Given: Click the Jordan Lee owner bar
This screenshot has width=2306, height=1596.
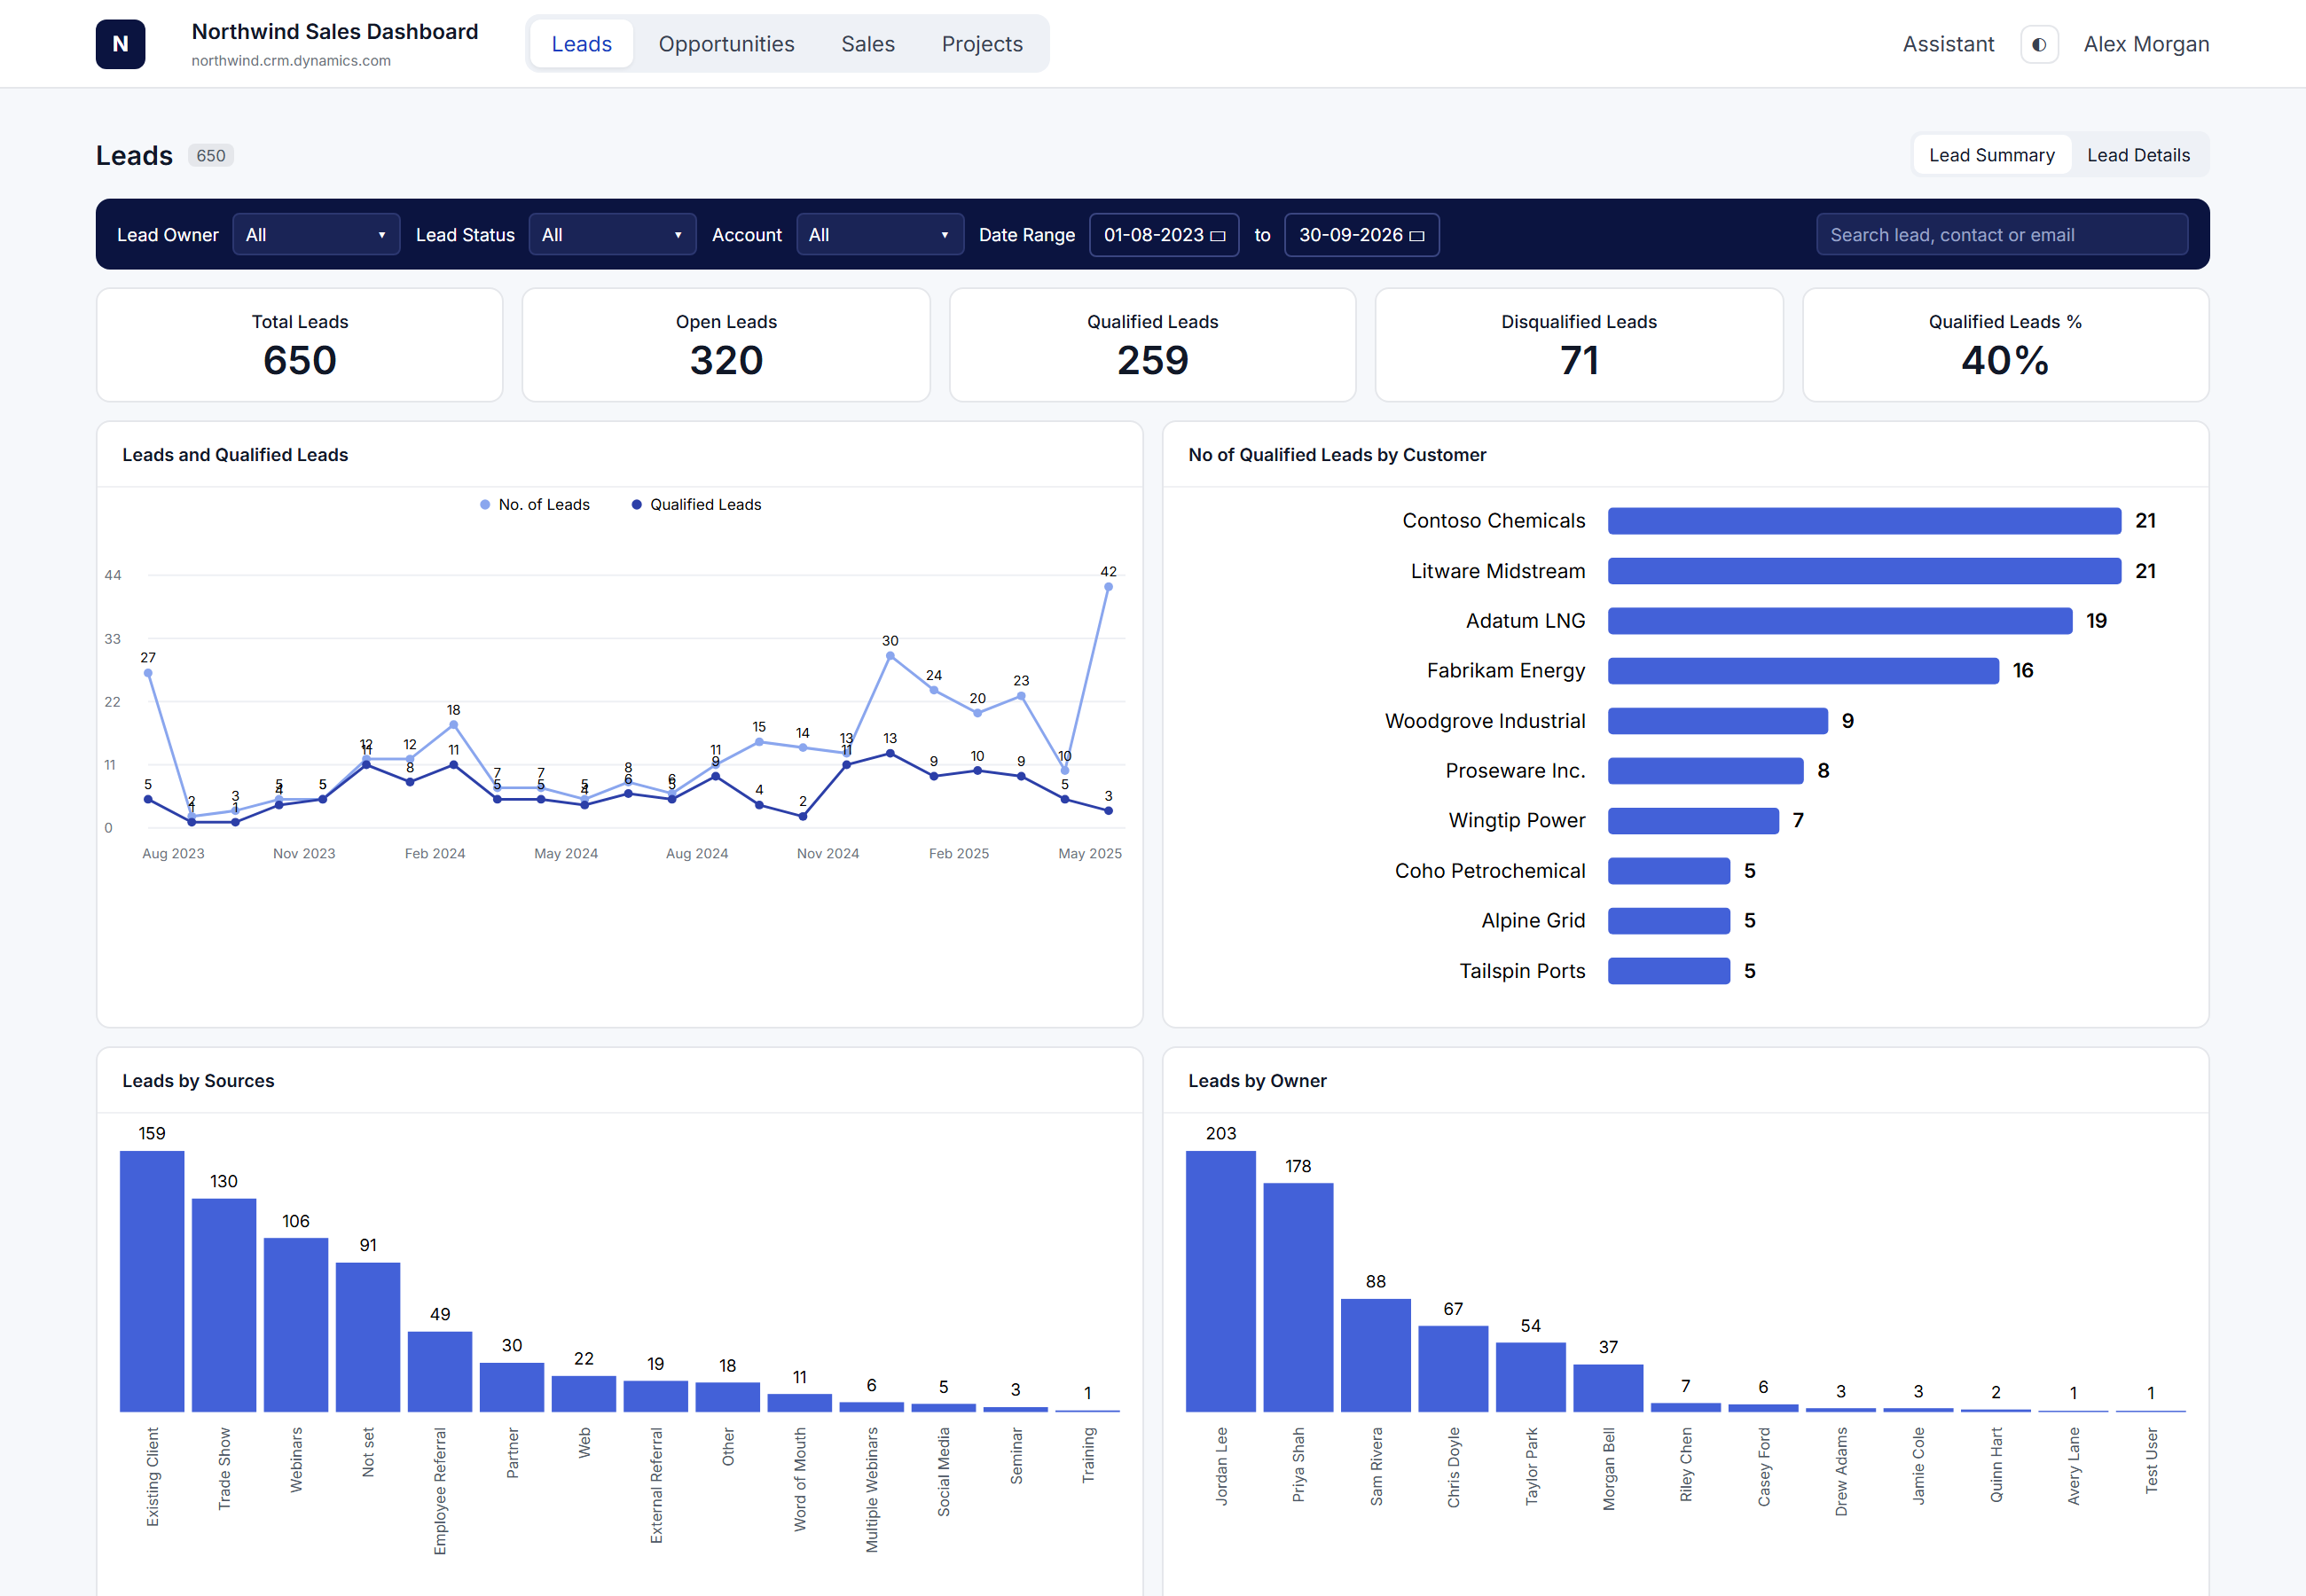Looking at the screenshot, I should click(1221, 1281).
